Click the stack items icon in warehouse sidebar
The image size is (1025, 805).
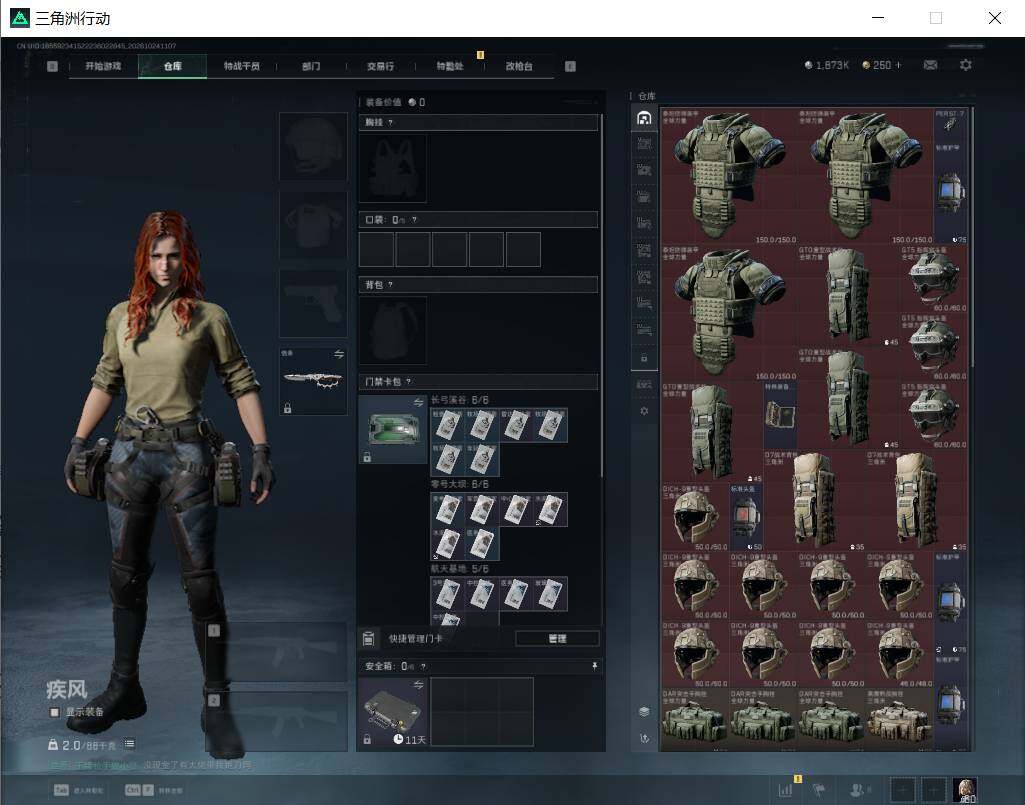[644, 711]
